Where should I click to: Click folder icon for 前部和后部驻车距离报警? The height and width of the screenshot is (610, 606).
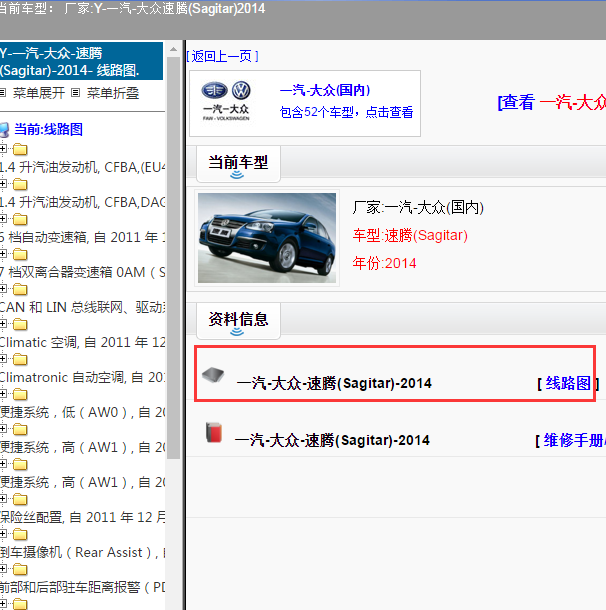(20, 569)
